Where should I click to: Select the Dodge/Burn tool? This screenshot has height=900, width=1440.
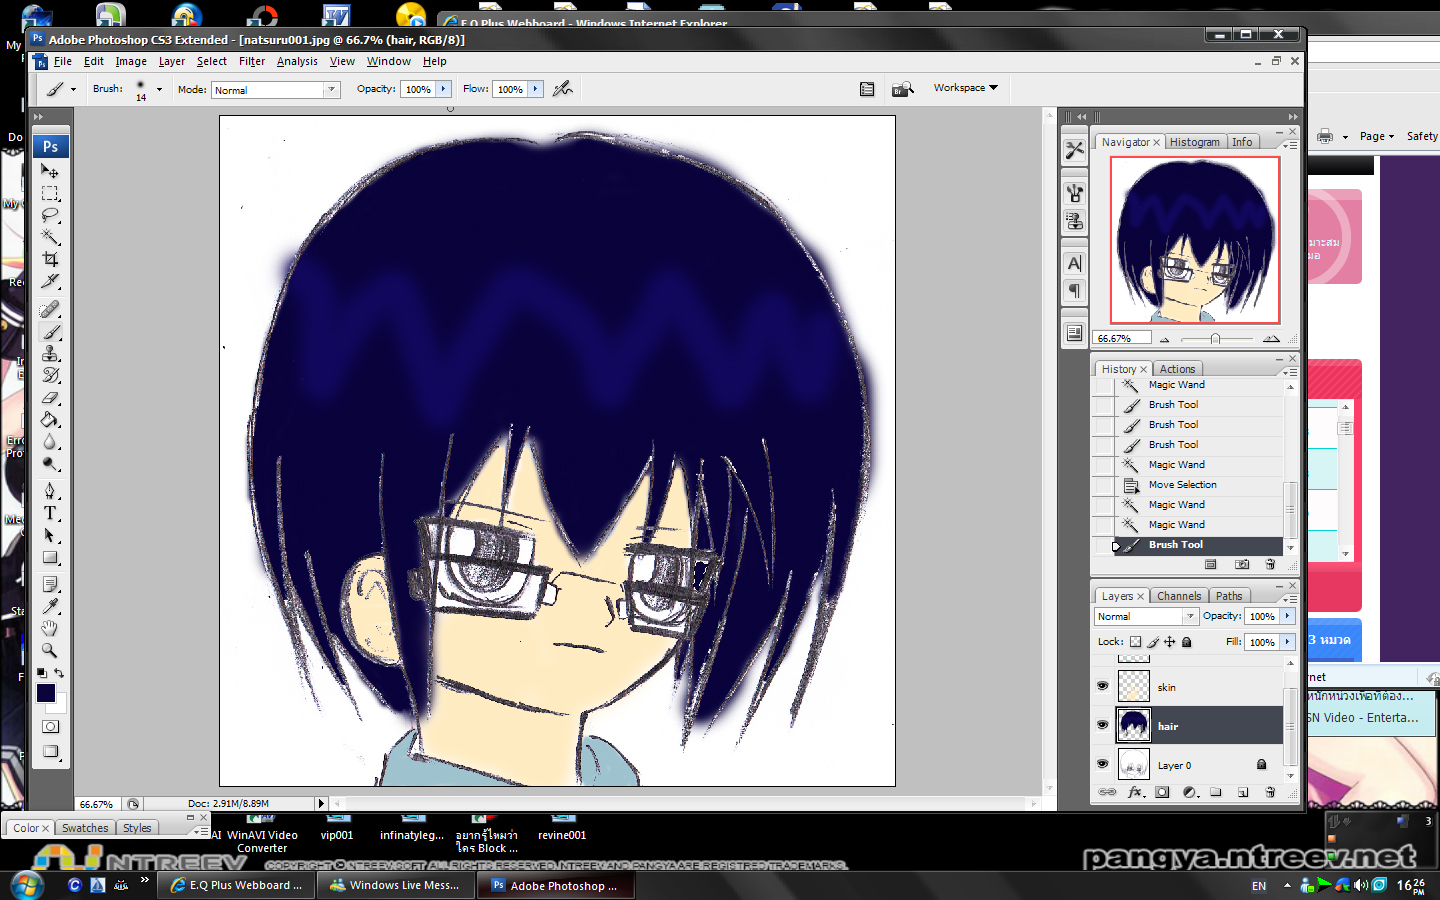click(x=50, y=464)
